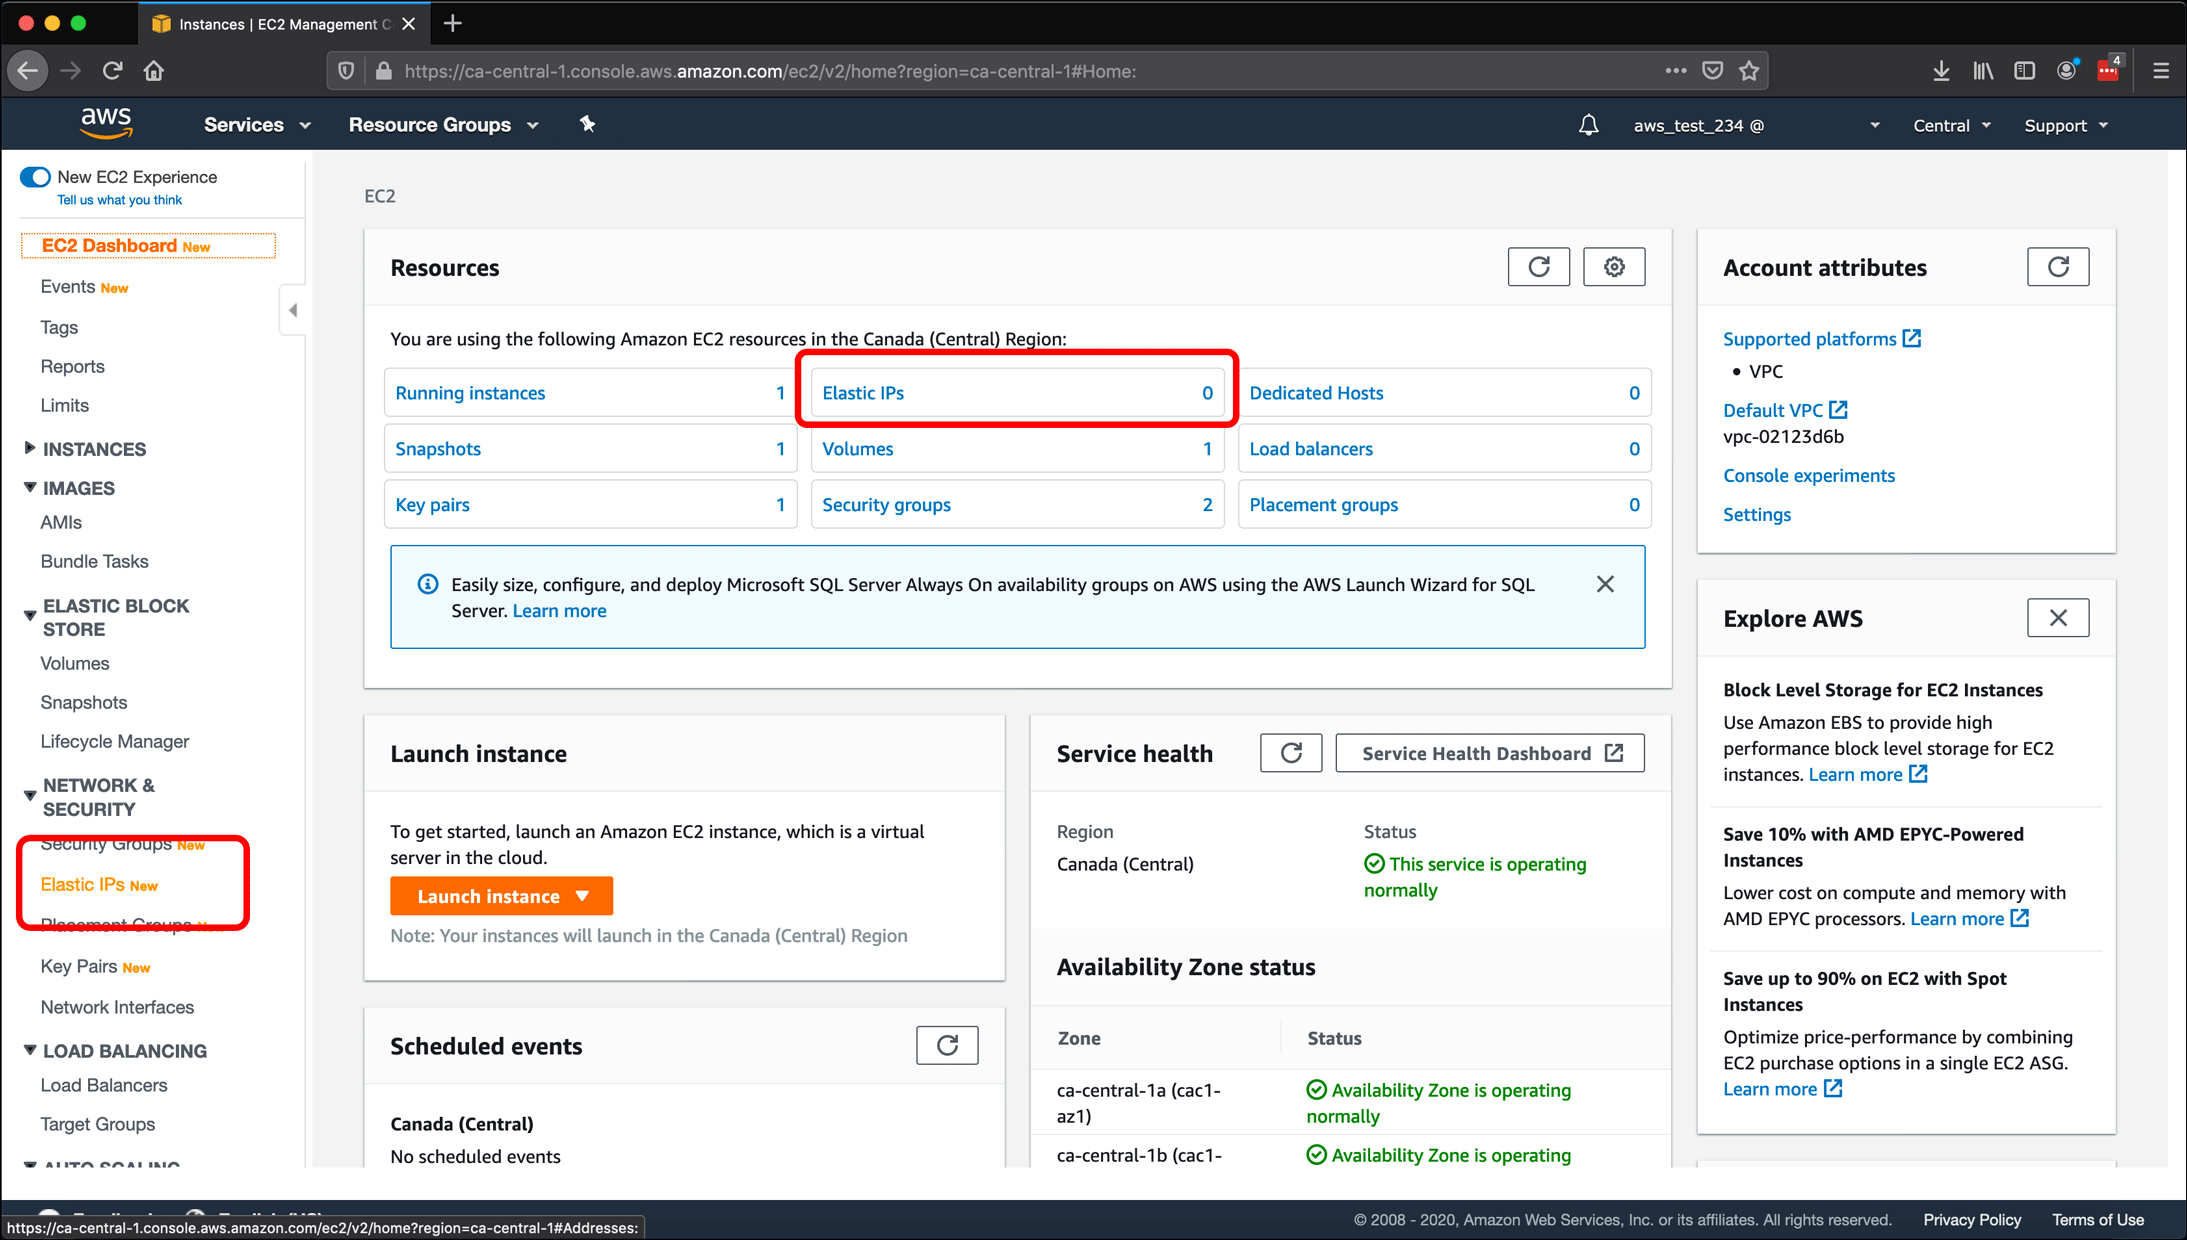The height and width of the screenshot is (1240, 2187).
Task: Expand the INSTANCES section
Action: [85, 449]
